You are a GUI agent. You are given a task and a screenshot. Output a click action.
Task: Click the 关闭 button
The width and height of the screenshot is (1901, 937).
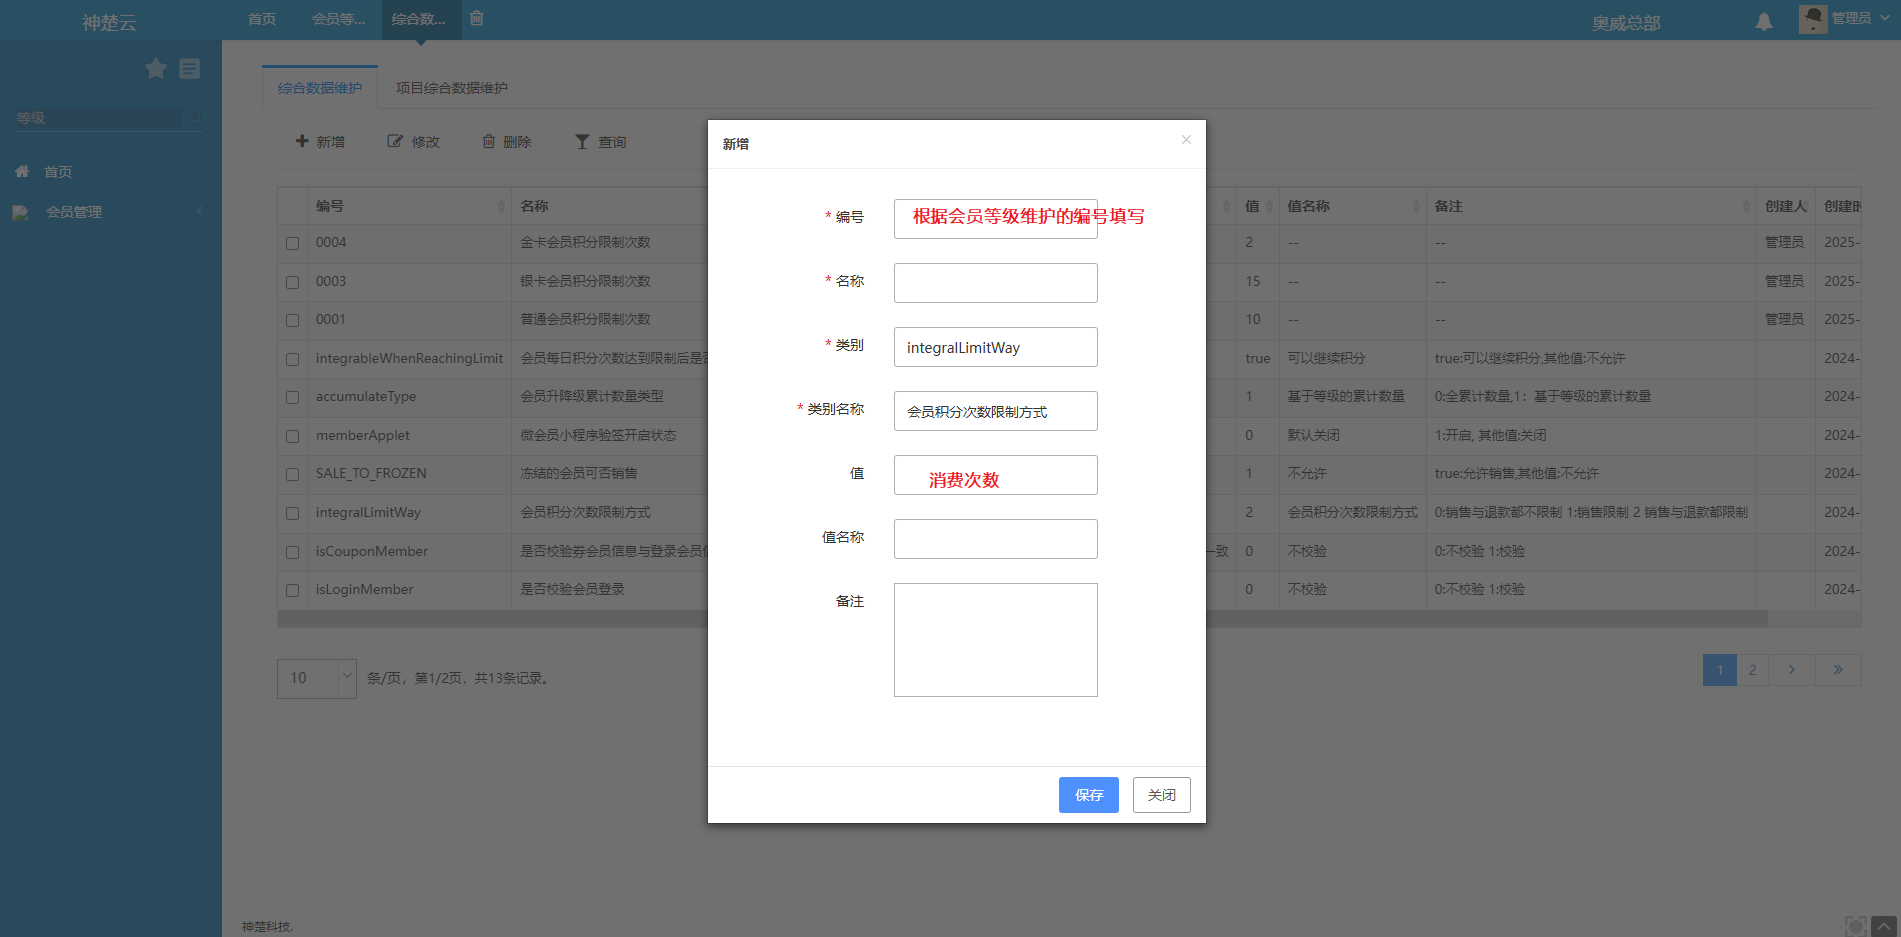click(1162, 795)
